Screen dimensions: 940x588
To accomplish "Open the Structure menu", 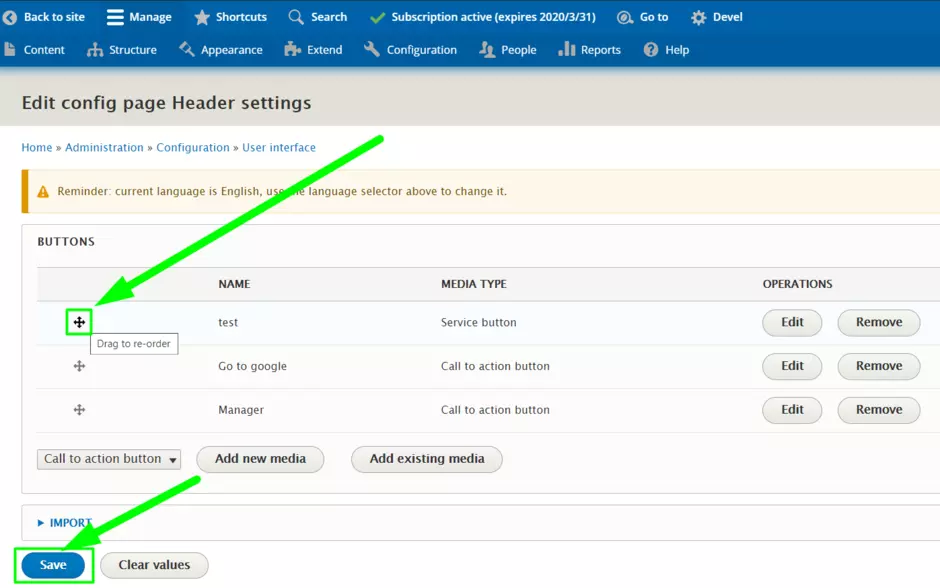I will [122, 50].
